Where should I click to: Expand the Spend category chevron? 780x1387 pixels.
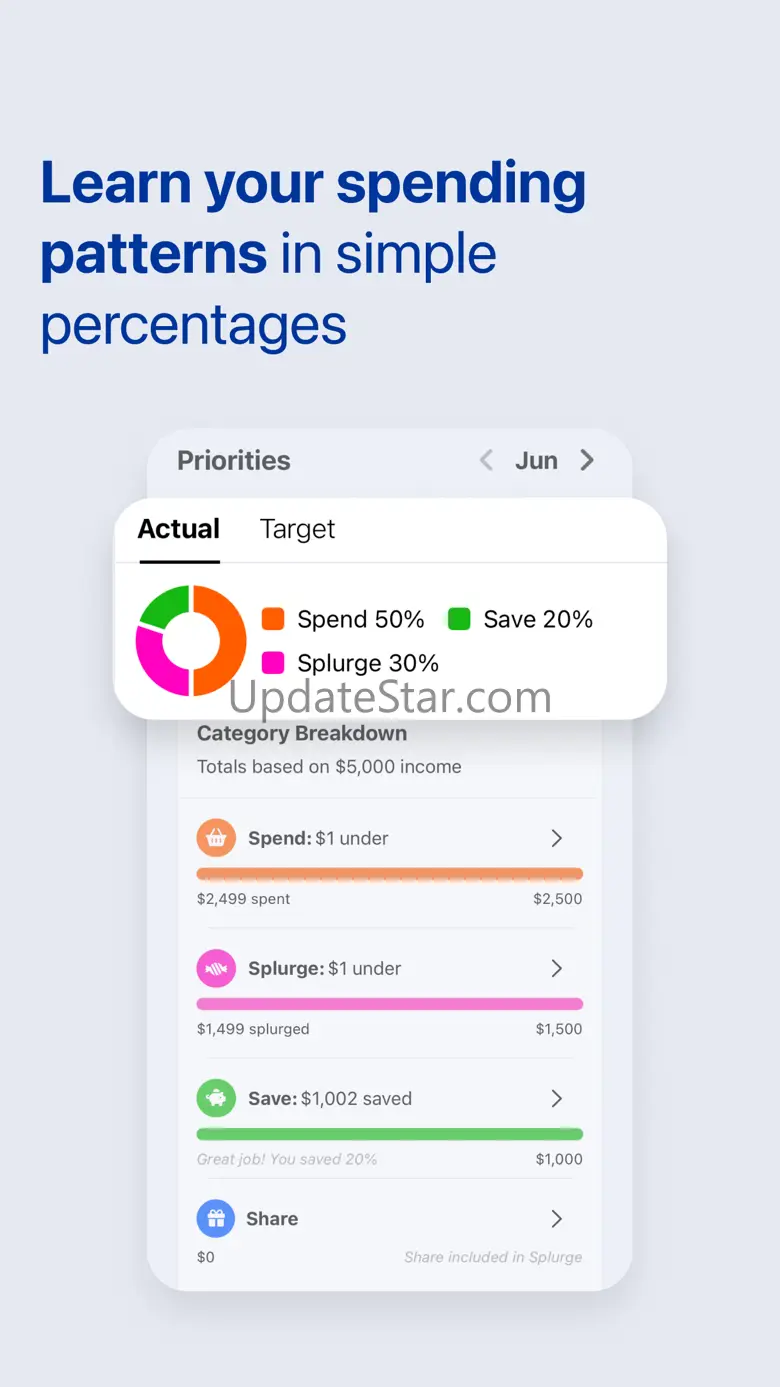click(557, 838)
